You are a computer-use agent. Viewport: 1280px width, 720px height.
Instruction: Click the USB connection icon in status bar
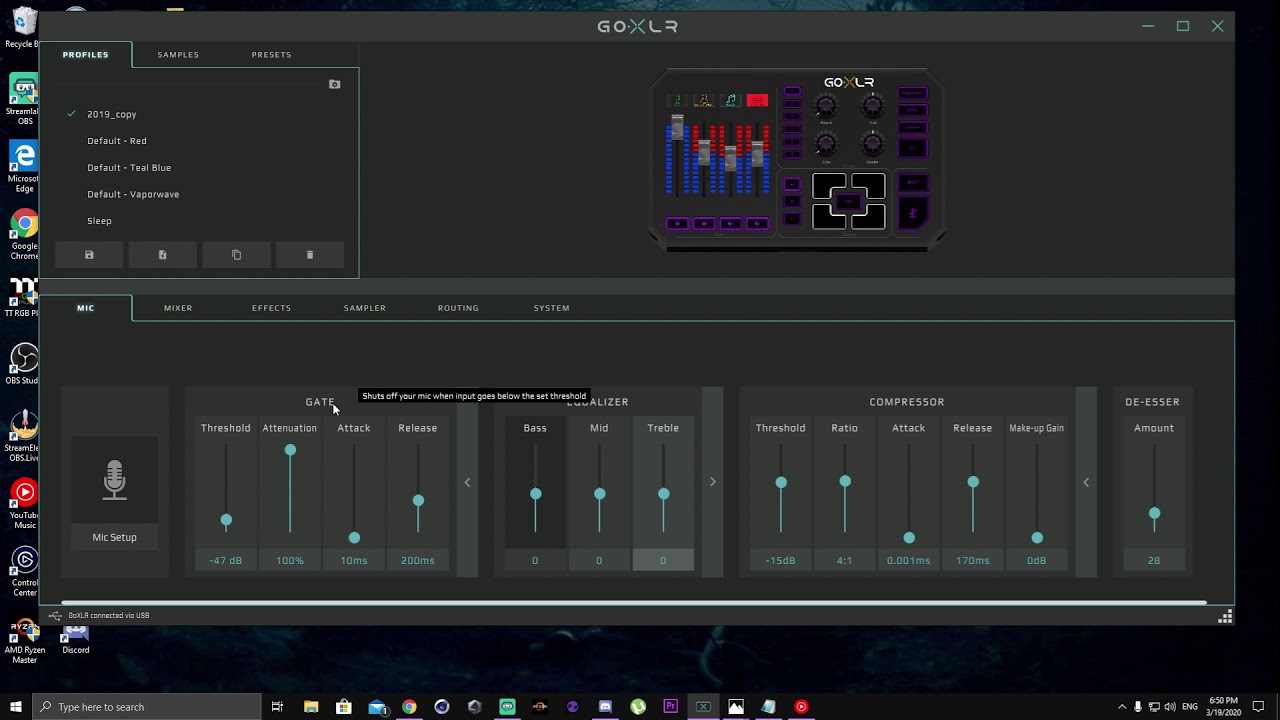coord(55,615)
